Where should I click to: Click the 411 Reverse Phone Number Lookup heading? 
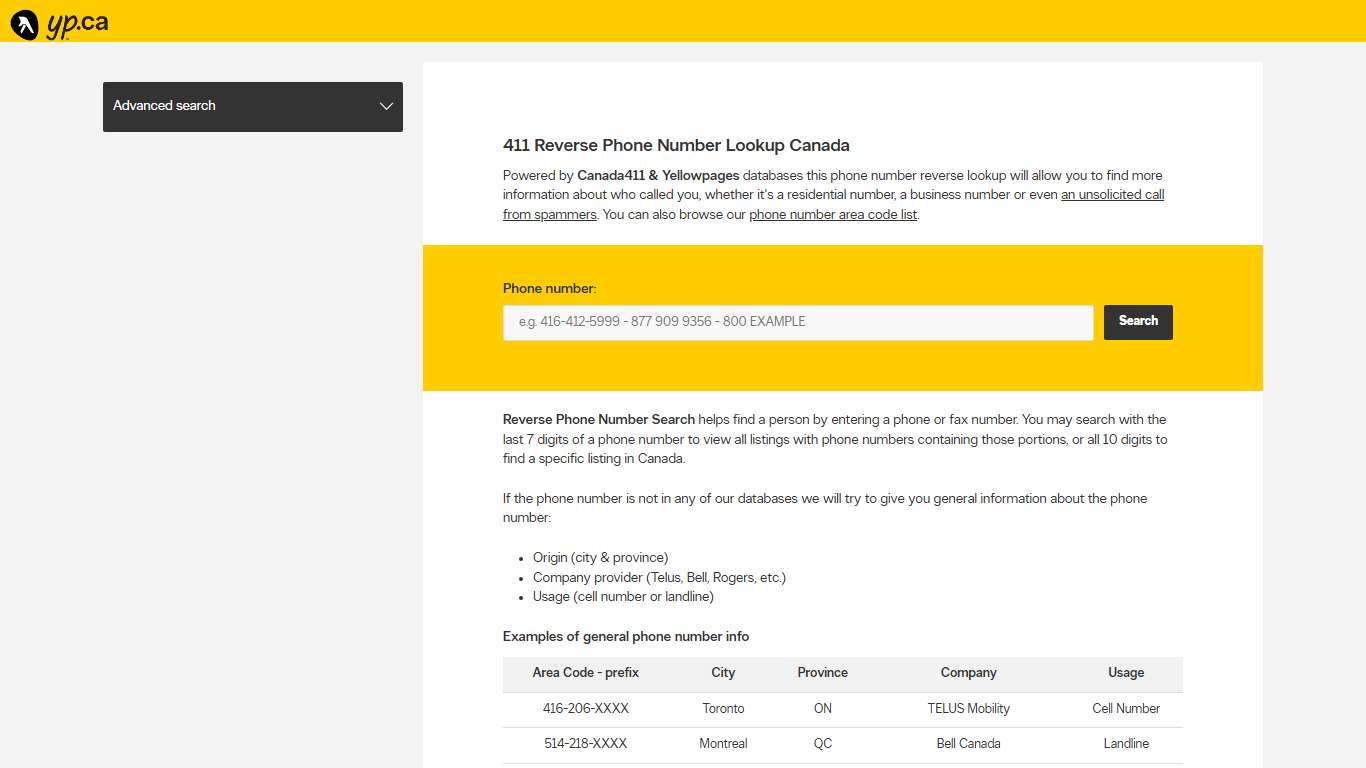(676, 145)
